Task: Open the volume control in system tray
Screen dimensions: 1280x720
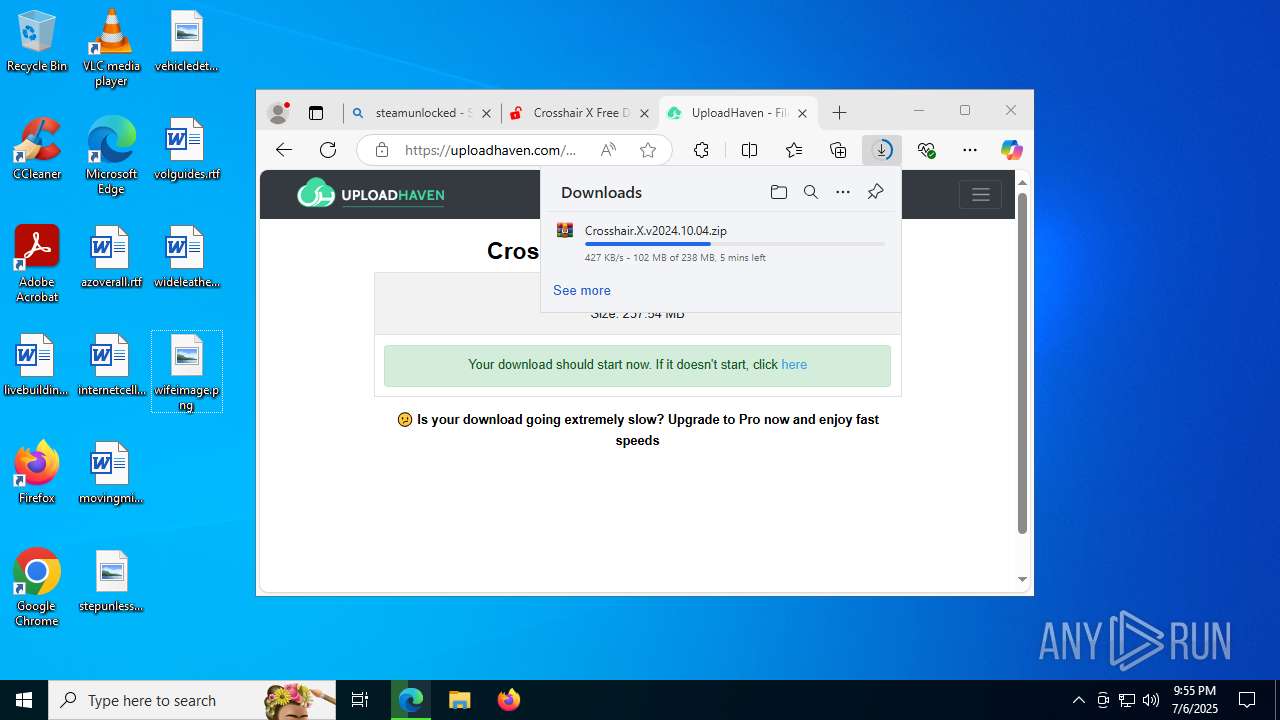Action: point(1150,700)
